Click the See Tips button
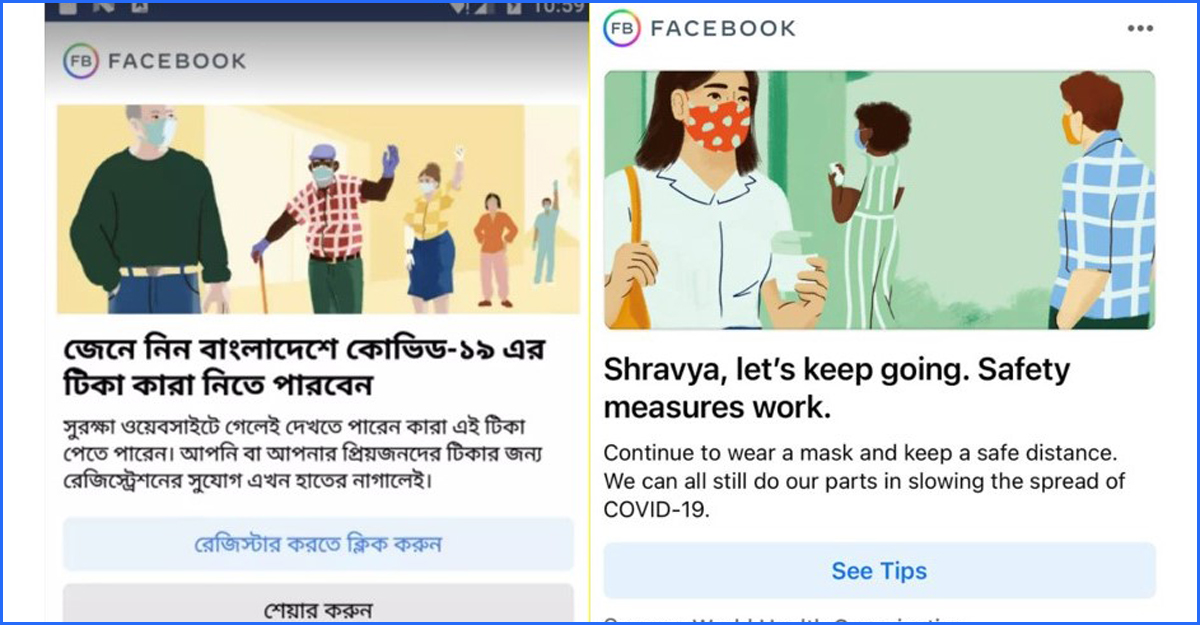The height and width of the screenshot is (625, 1200). tap(879, 571)
